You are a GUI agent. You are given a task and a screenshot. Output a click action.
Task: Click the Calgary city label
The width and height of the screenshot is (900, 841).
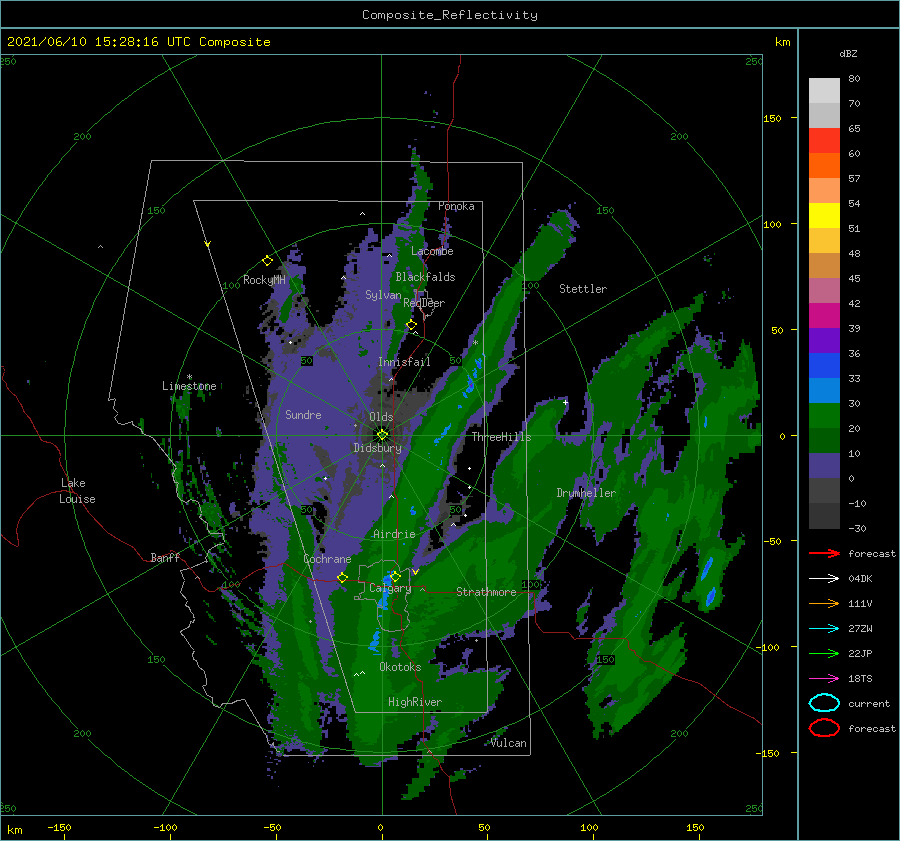click(390, 588)
